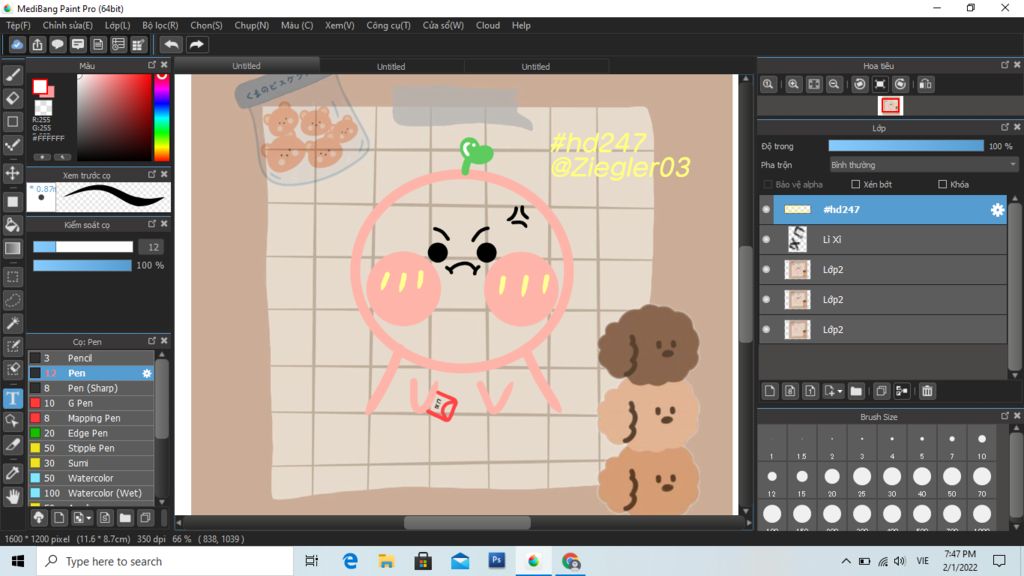Open the Pha trộn blending mode dropdown
Viewport: 1024px width, 576px height.
click(x=923, y=165)
